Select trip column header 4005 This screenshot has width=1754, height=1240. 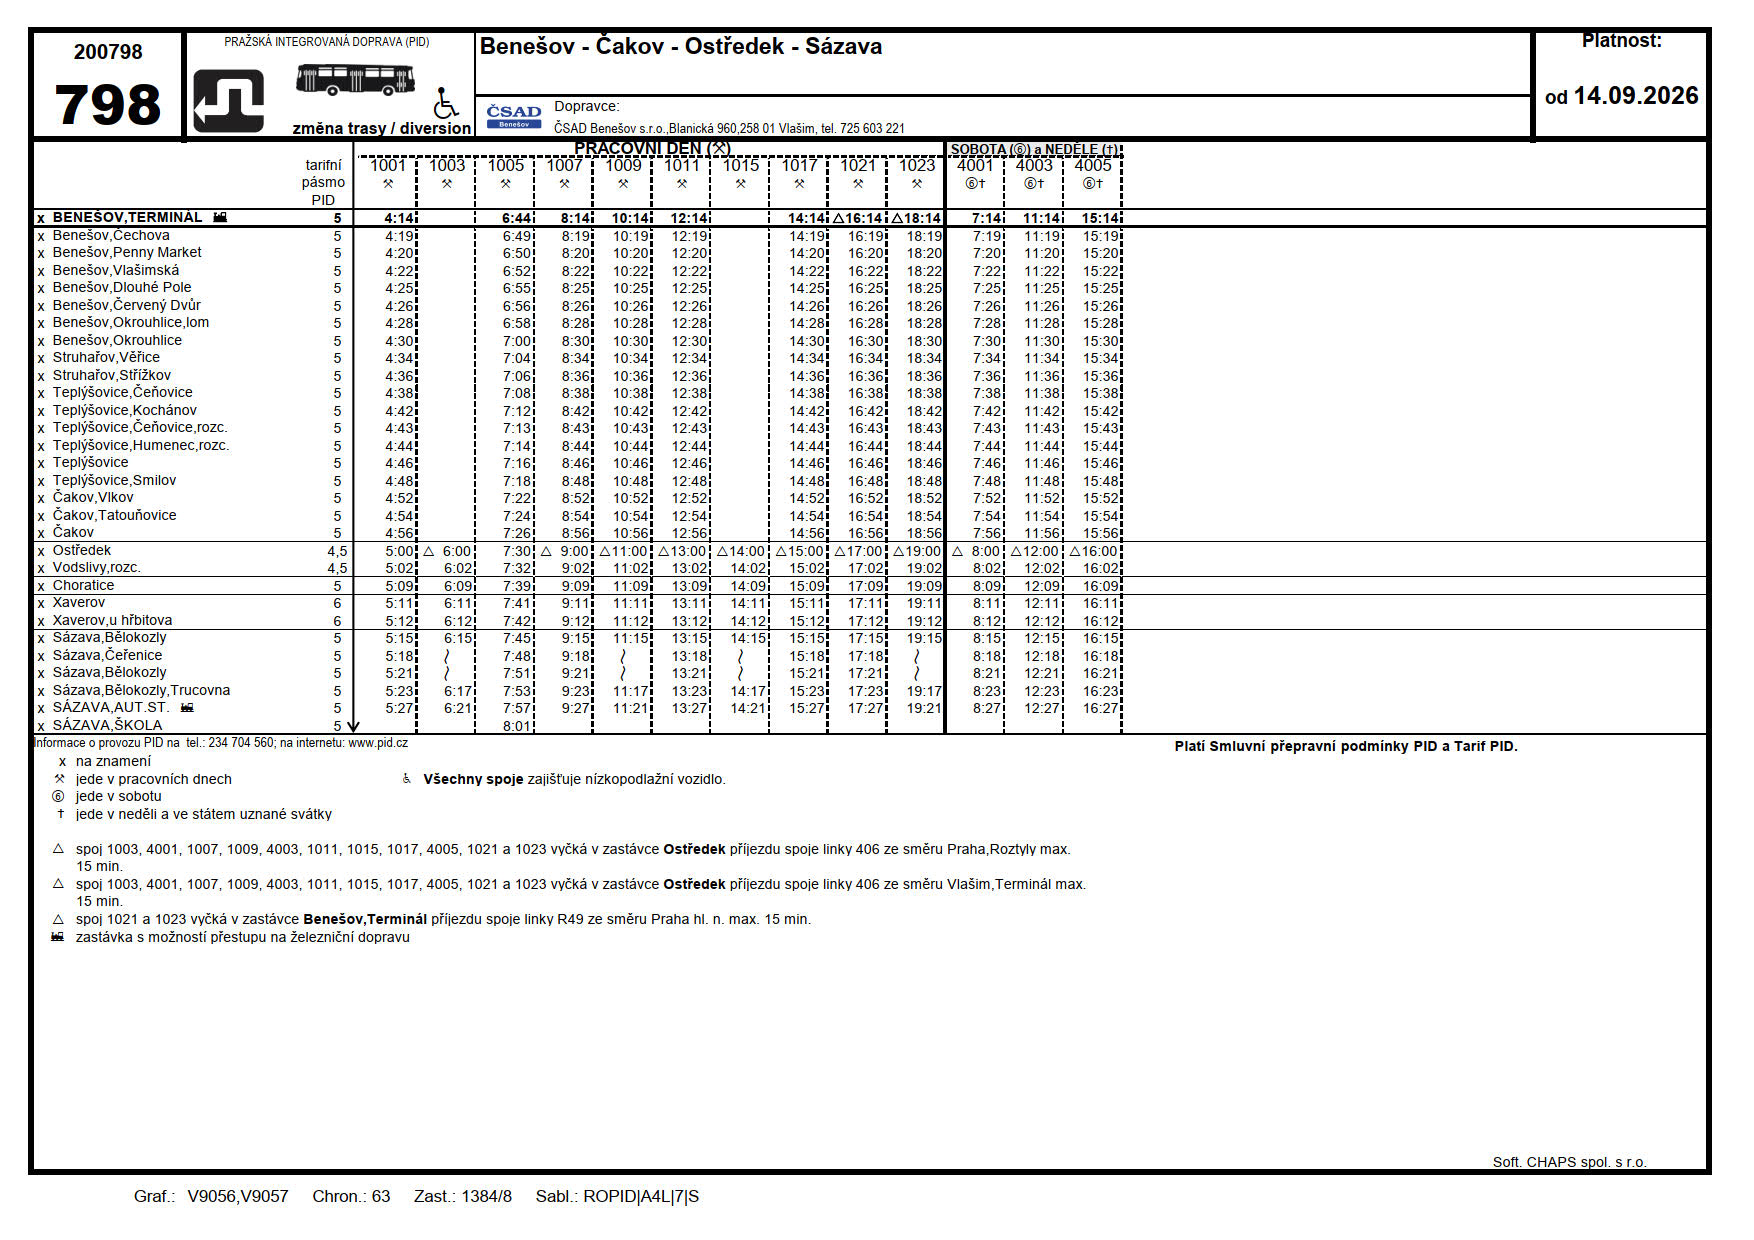click(x=1093, y=165)
